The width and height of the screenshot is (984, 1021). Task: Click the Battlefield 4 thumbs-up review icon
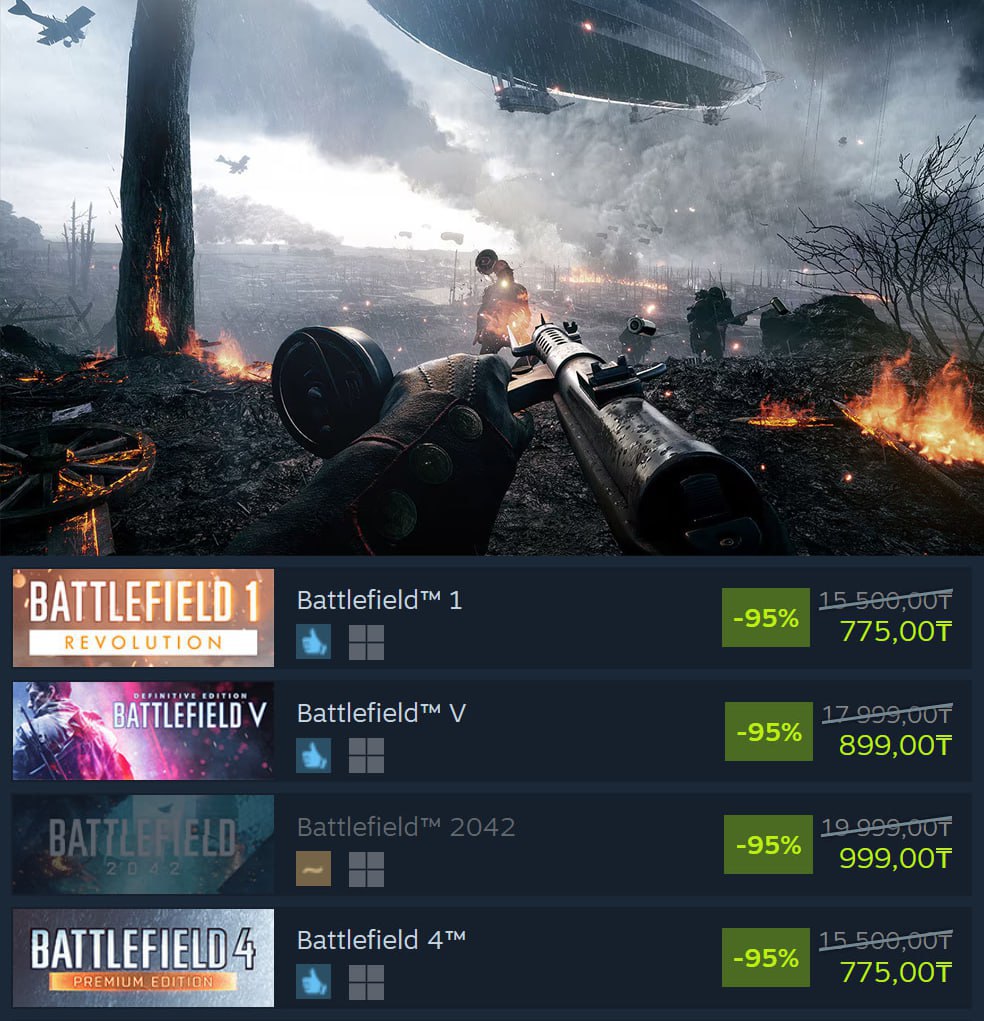[313, 982]
